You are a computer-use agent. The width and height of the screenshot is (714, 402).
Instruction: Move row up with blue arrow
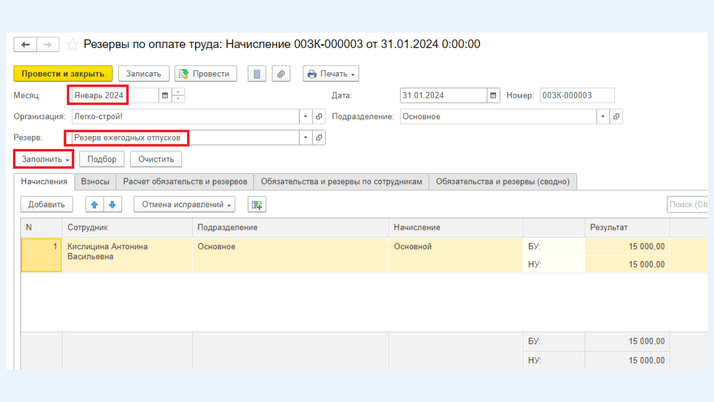[94, 204]
